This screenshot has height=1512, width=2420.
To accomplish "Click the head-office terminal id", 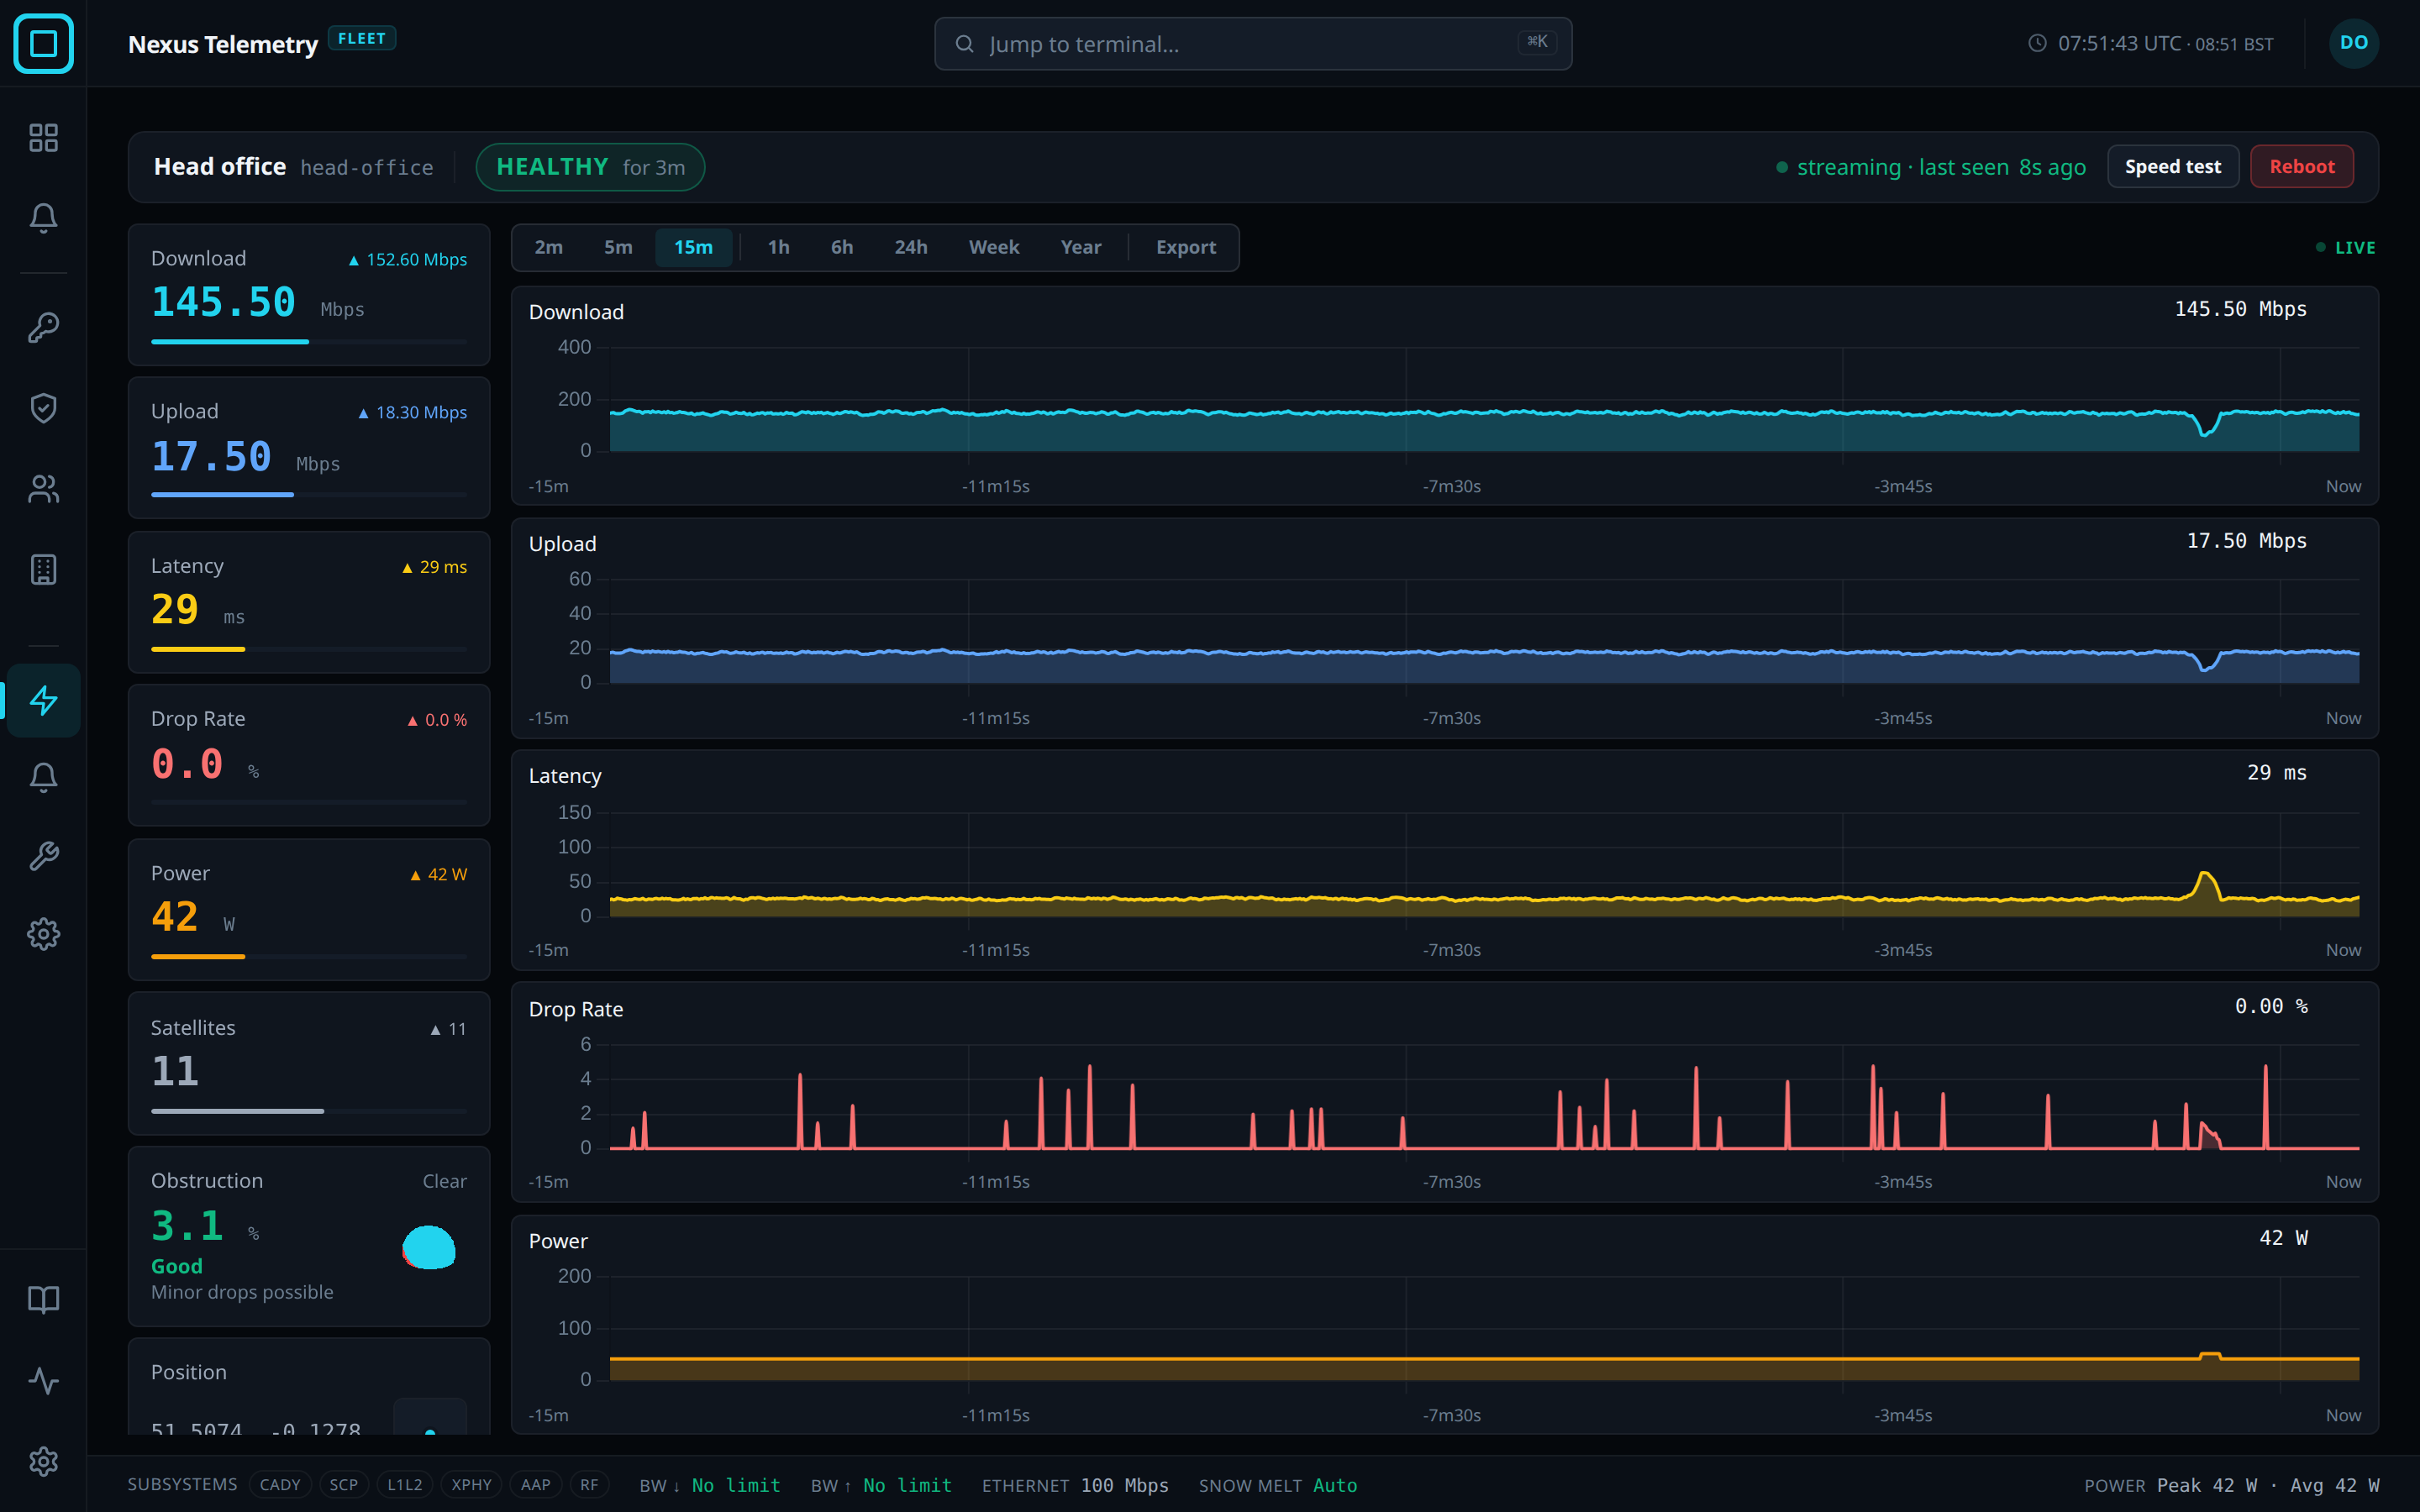I will pyautogui.click(x=367, y=167).
